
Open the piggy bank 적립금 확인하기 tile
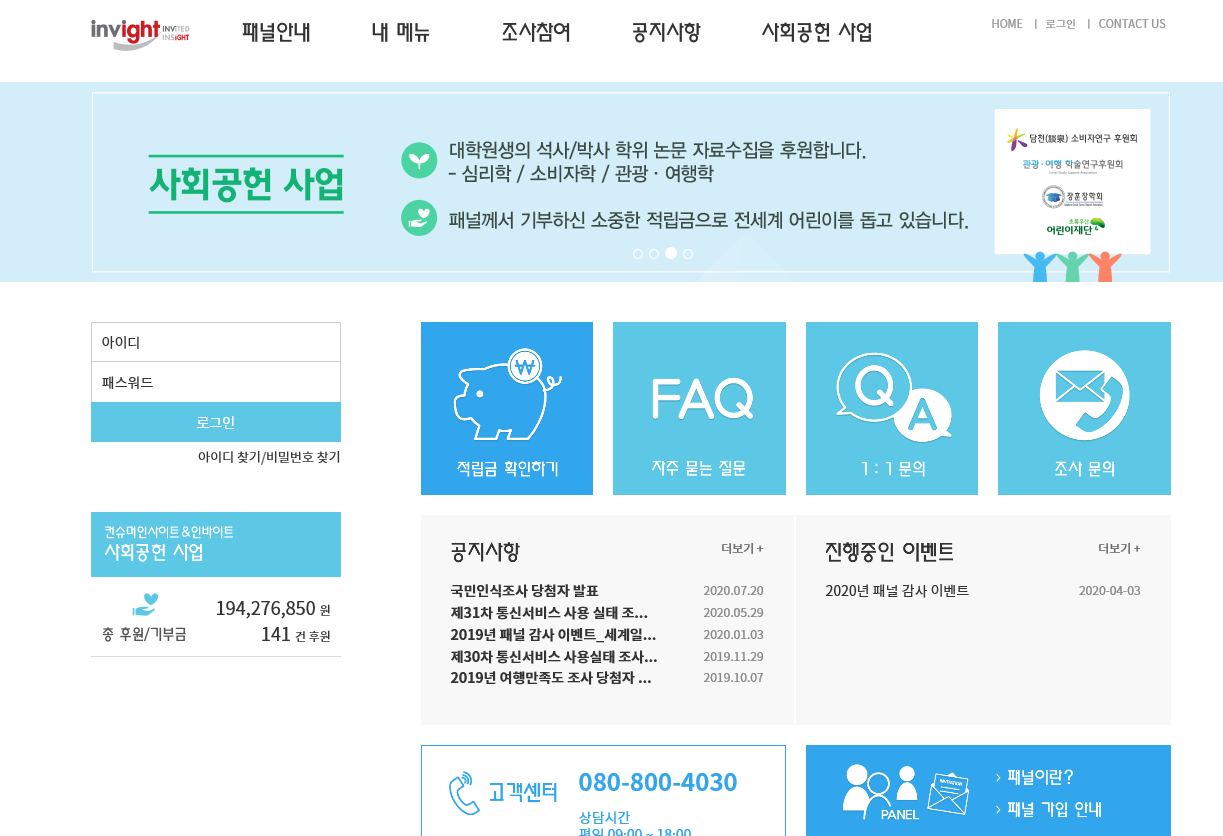point(507,408)
